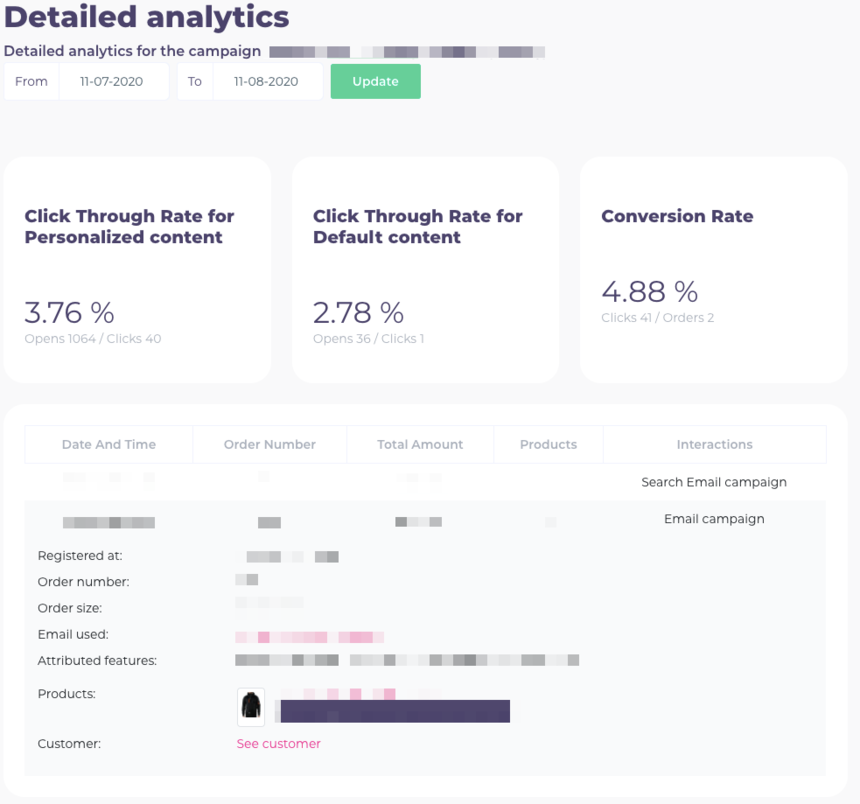Select the Total Amount column header
The image size is (860, 804).
point(420,445)
